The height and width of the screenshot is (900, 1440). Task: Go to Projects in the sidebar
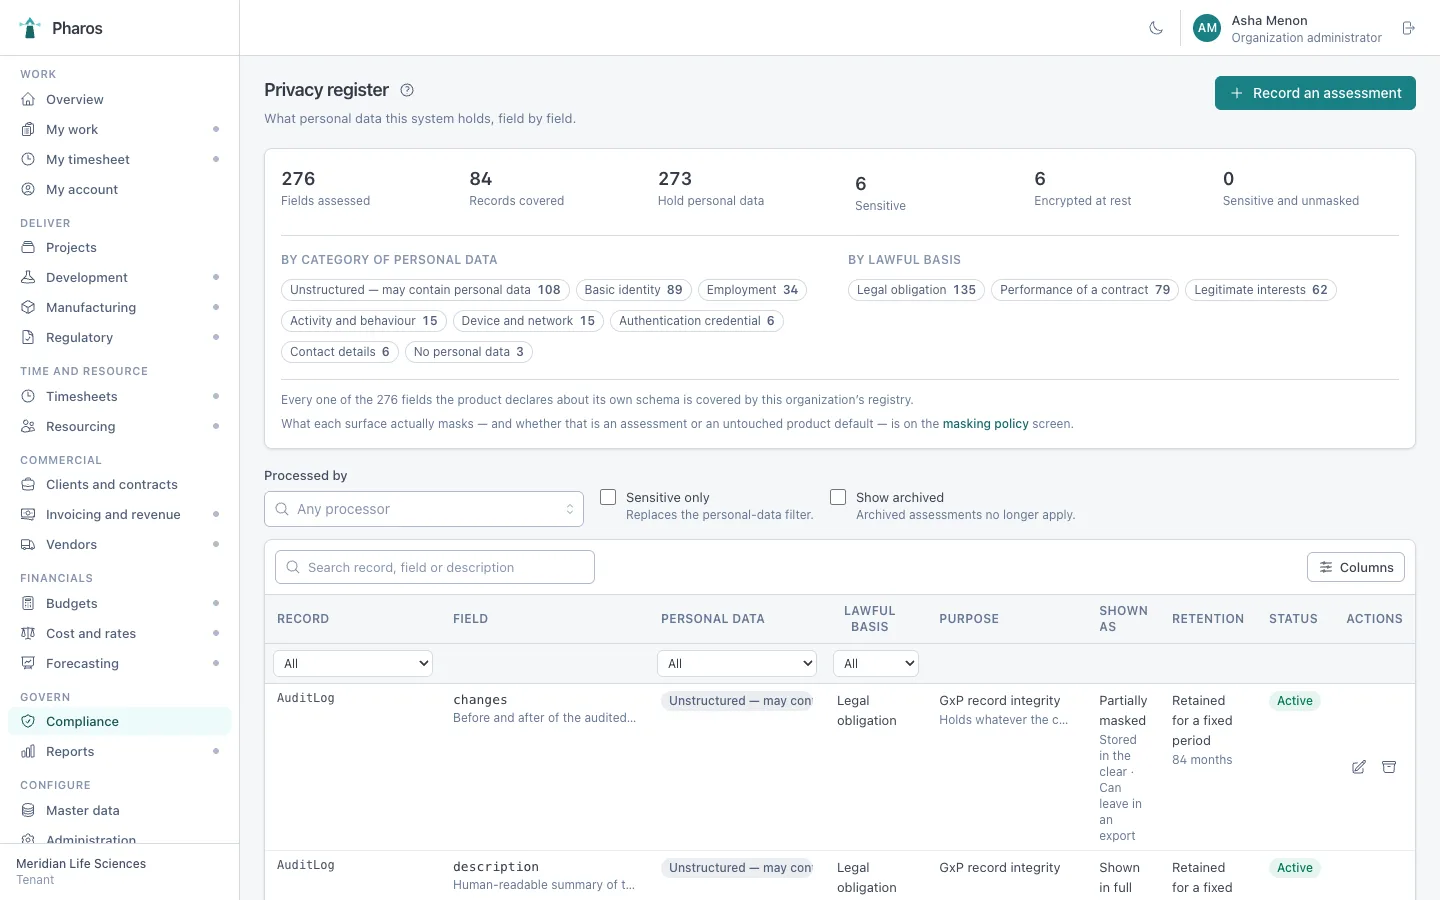point(119,247)
